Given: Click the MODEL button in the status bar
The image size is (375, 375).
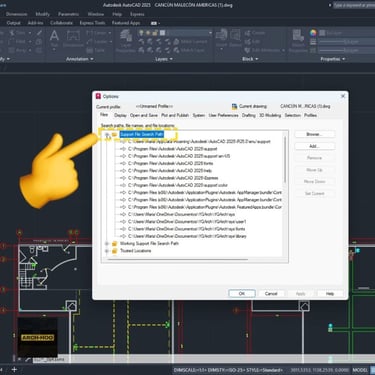Looking at the screenshot, I should coord(360,370).
